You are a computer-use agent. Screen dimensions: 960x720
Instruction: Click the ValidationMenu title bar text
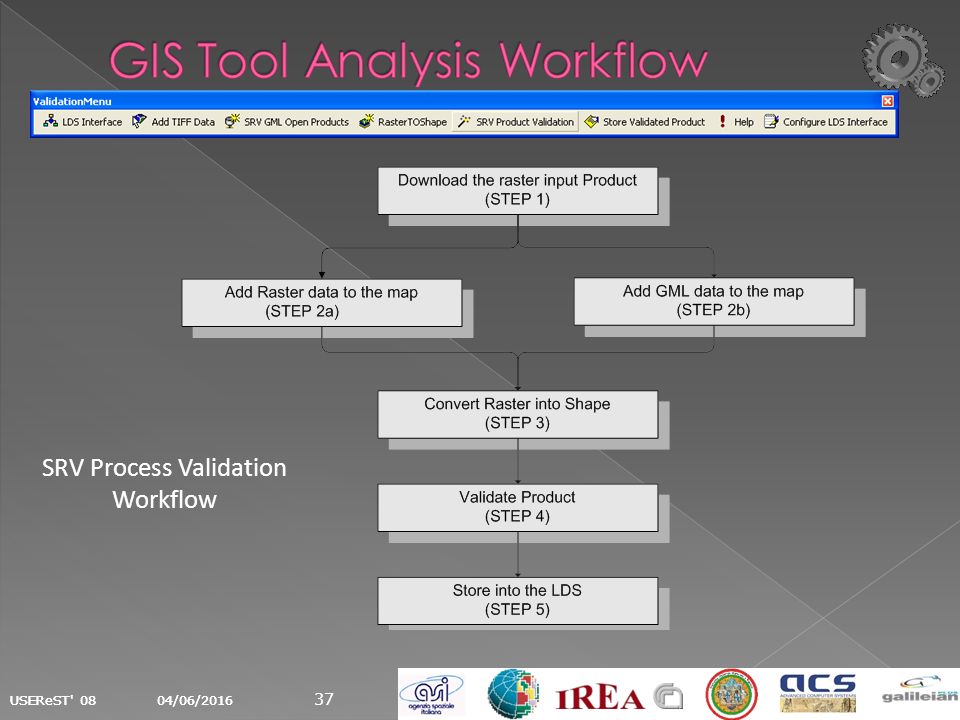[72, 101]
